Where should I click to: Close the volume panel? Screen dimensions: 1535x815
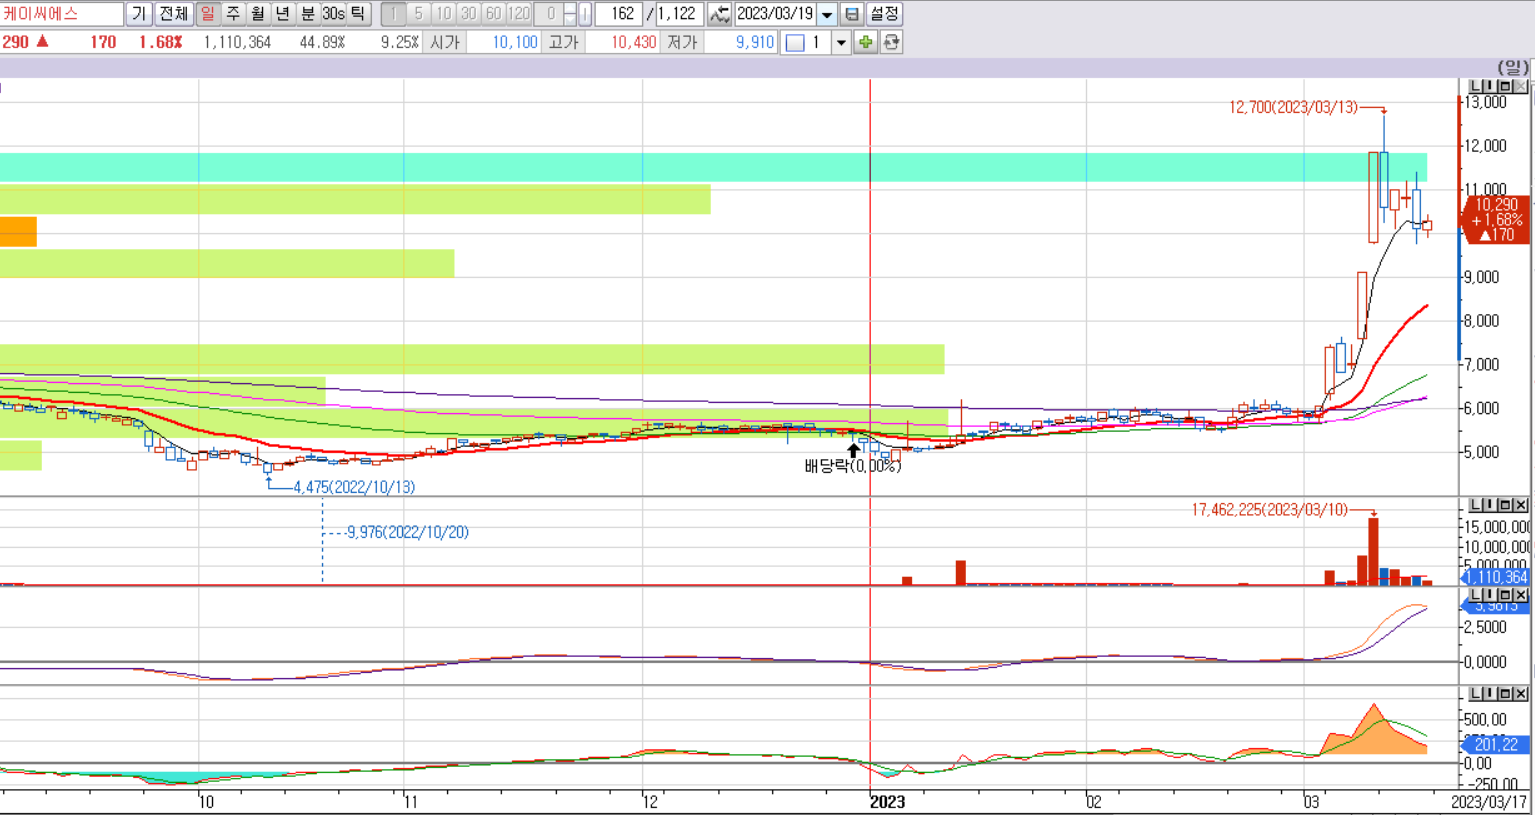point(1520,505)
